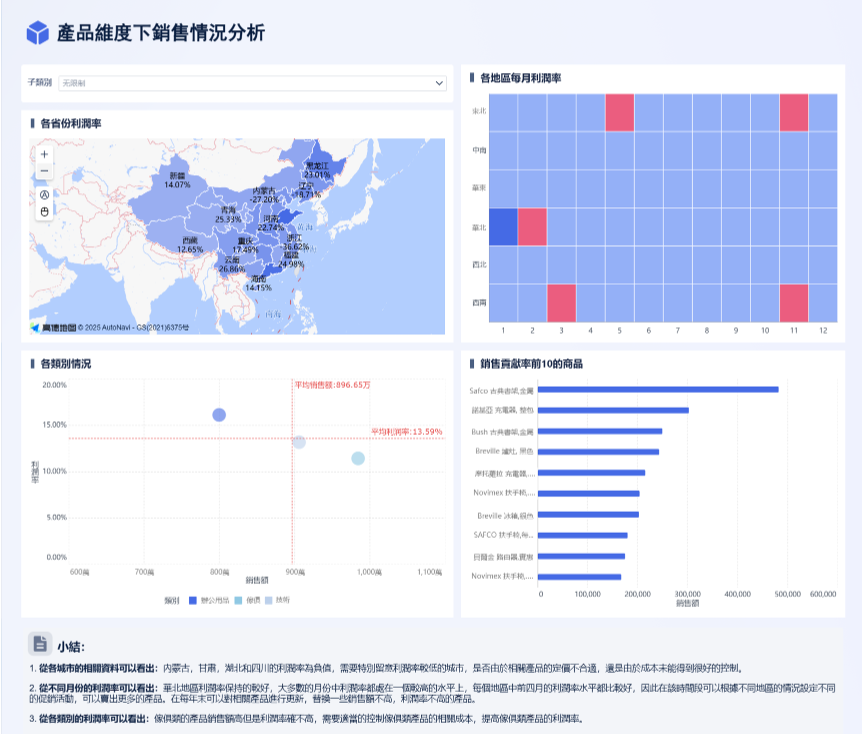This screenshot has height=734, width=862.
Task: Click 内蒙古 -27.20% label on map
Action: click(x=264, y=195)
